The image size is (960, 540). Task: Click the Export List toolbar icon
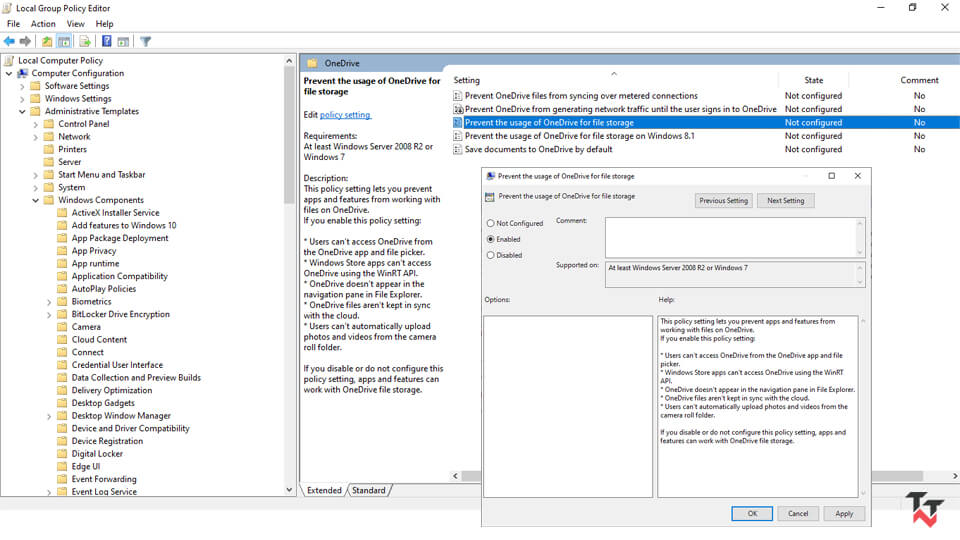[x=85, y=41]
